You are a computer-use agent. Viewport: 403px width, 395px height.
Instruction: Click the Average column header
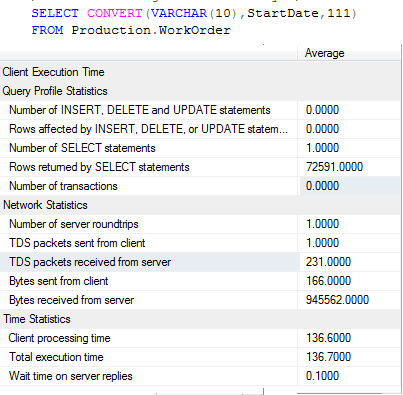tap(324, 53)
